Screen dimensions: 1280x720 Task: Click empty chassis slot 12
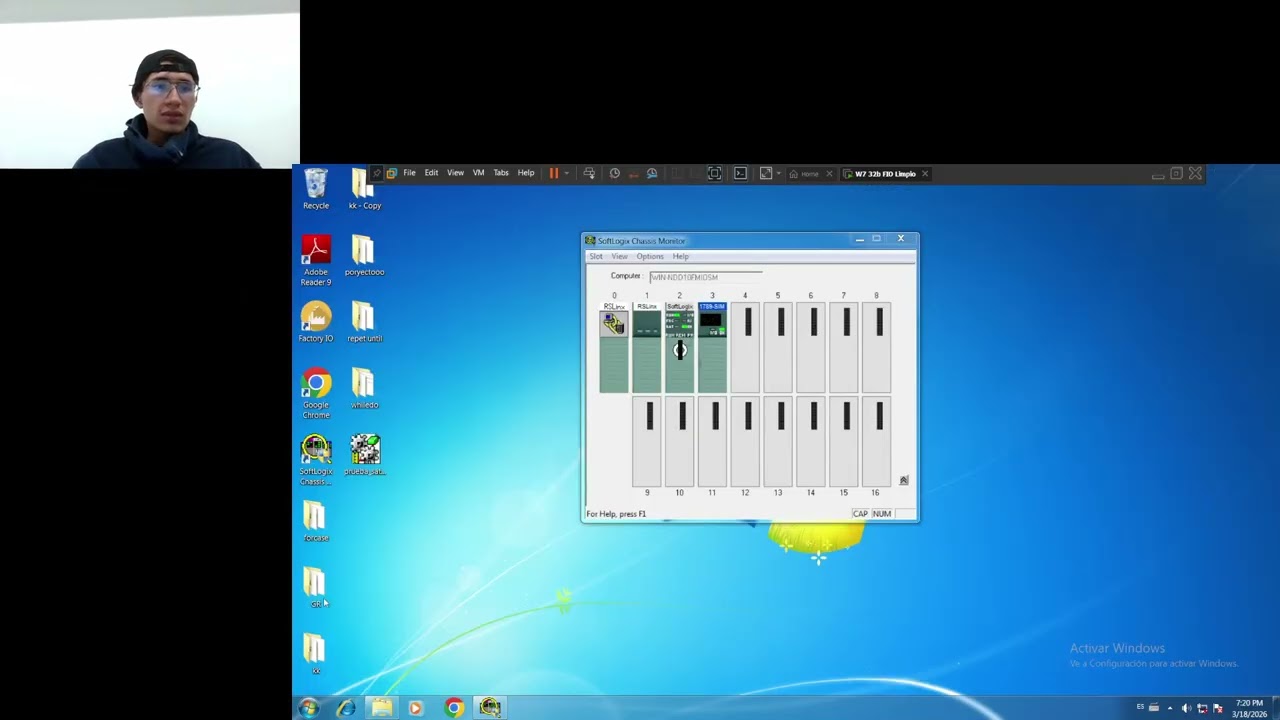(x=745, y=441)
